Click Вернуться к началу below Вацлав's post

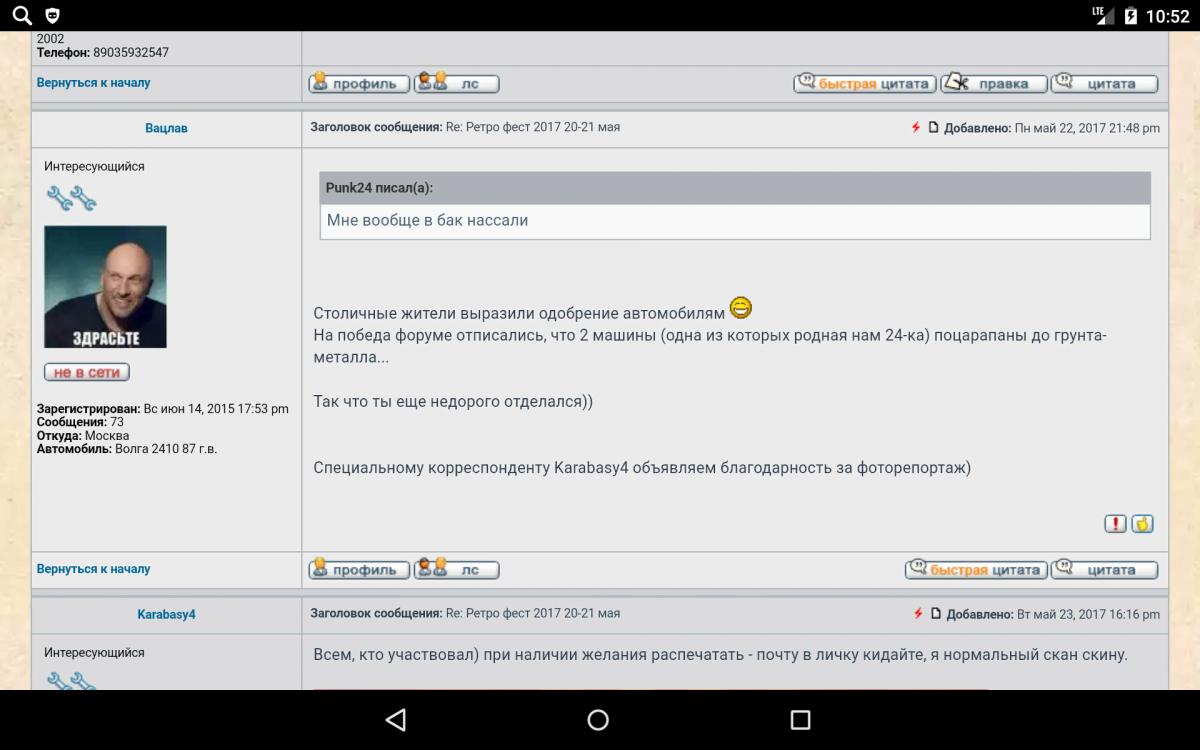(x=93, y=569)
